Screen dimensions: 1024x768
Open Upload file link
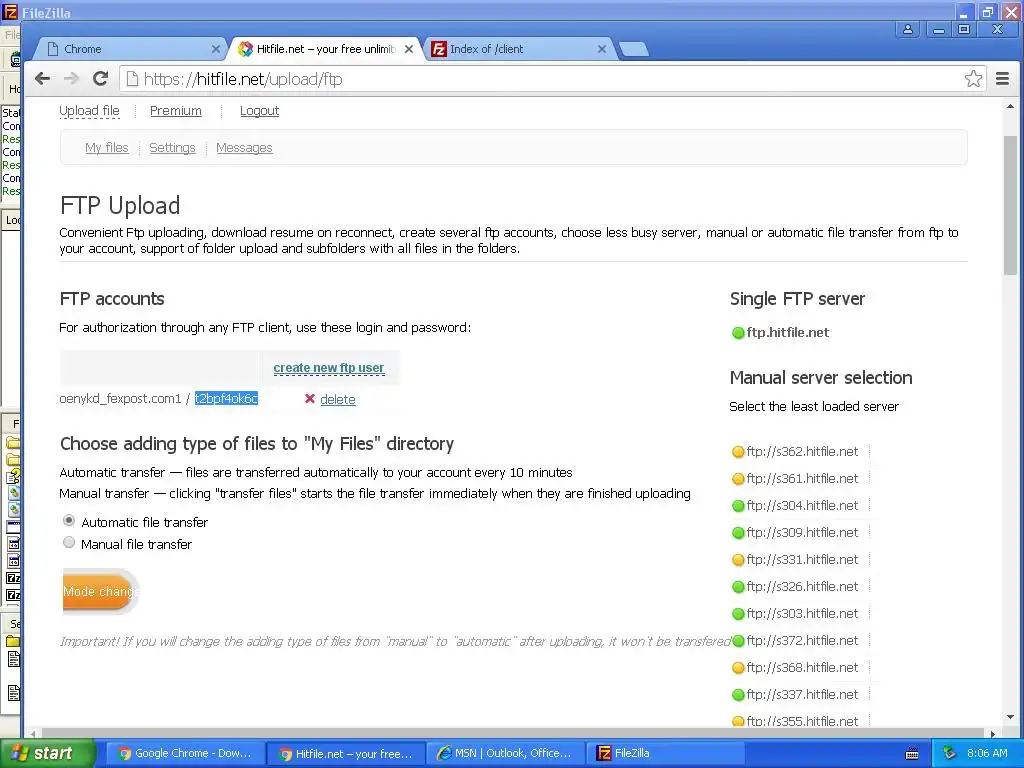coord(89,111)
